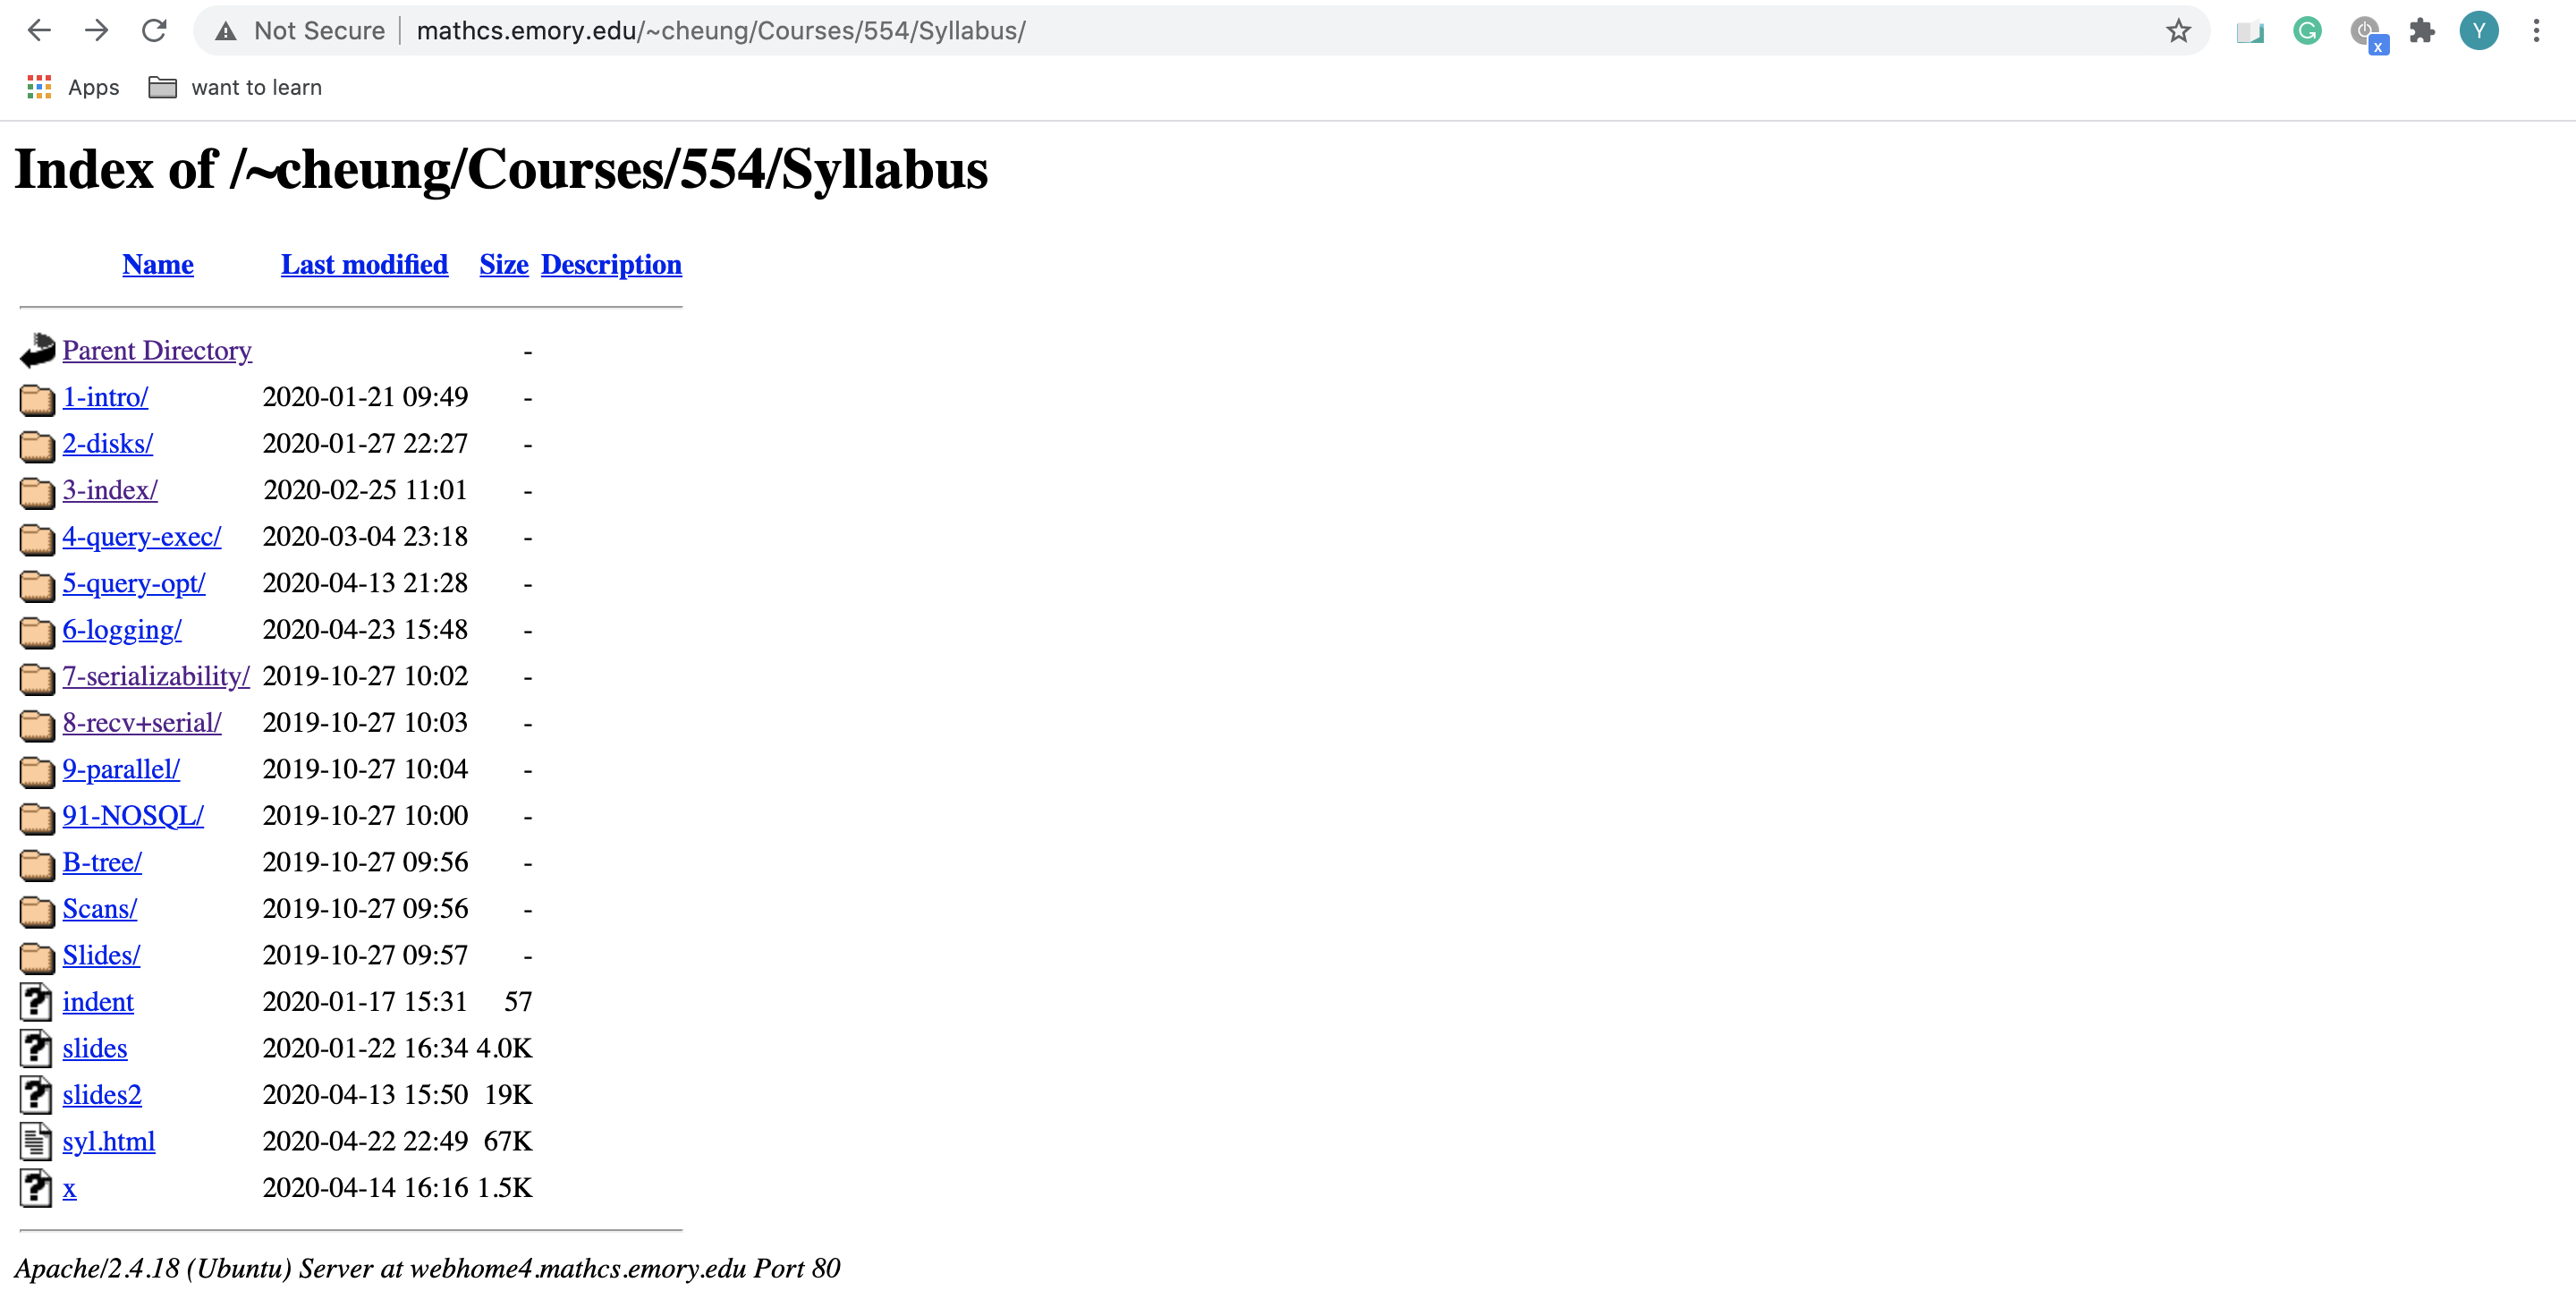
Task: Click the browser extensions puzzle icon
Action: click(2420, 30)
